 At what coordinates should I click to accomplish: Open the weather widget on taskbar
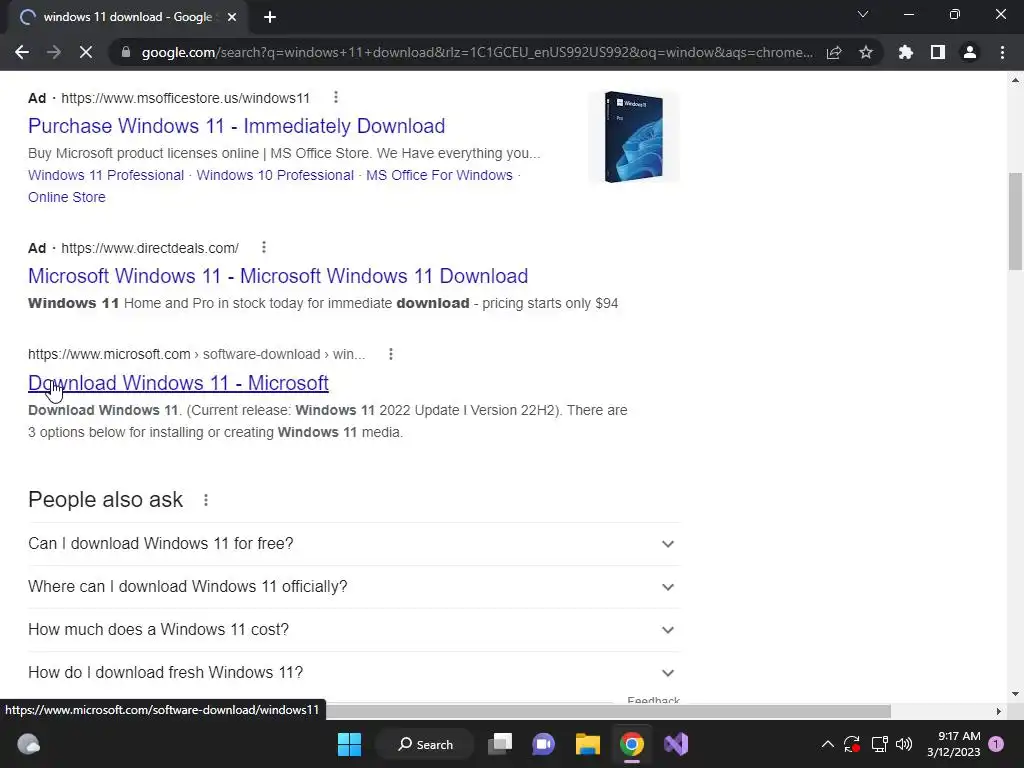click(29, 744)
